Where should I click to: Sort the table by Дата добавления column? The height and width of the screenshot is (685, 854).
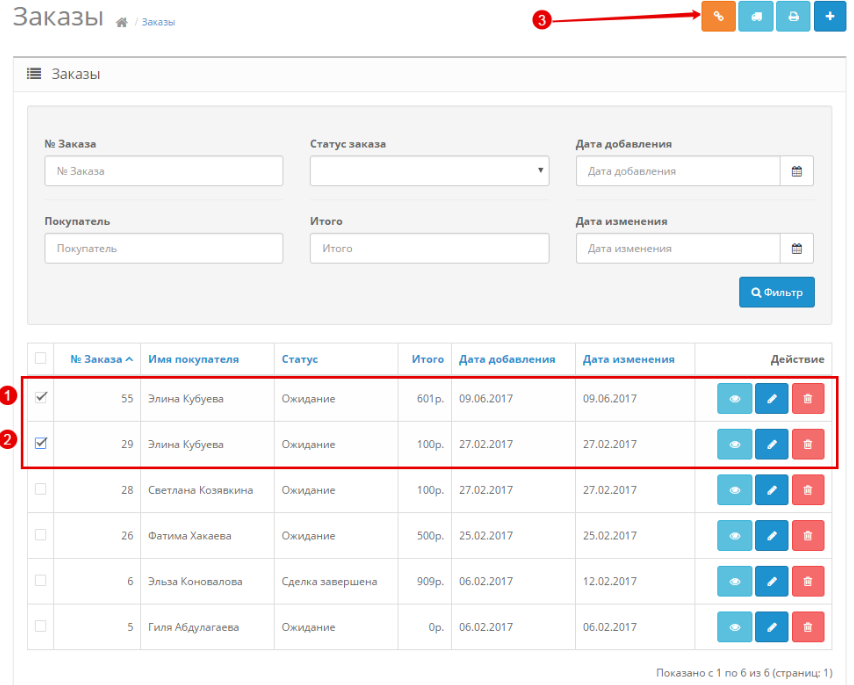click(x=507, y=359)
